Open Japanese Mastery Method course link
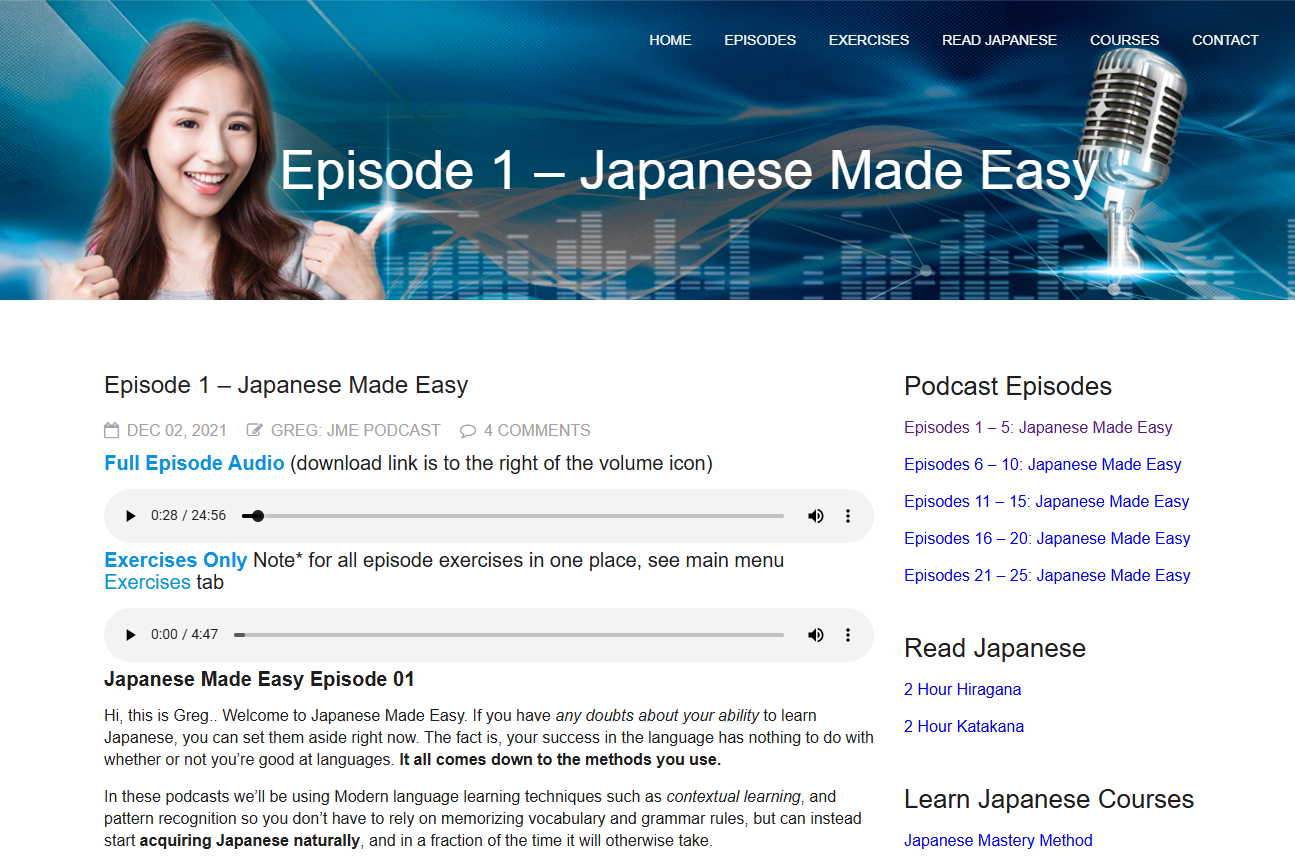Screen dimensions: 1295x868 (998, 841)
